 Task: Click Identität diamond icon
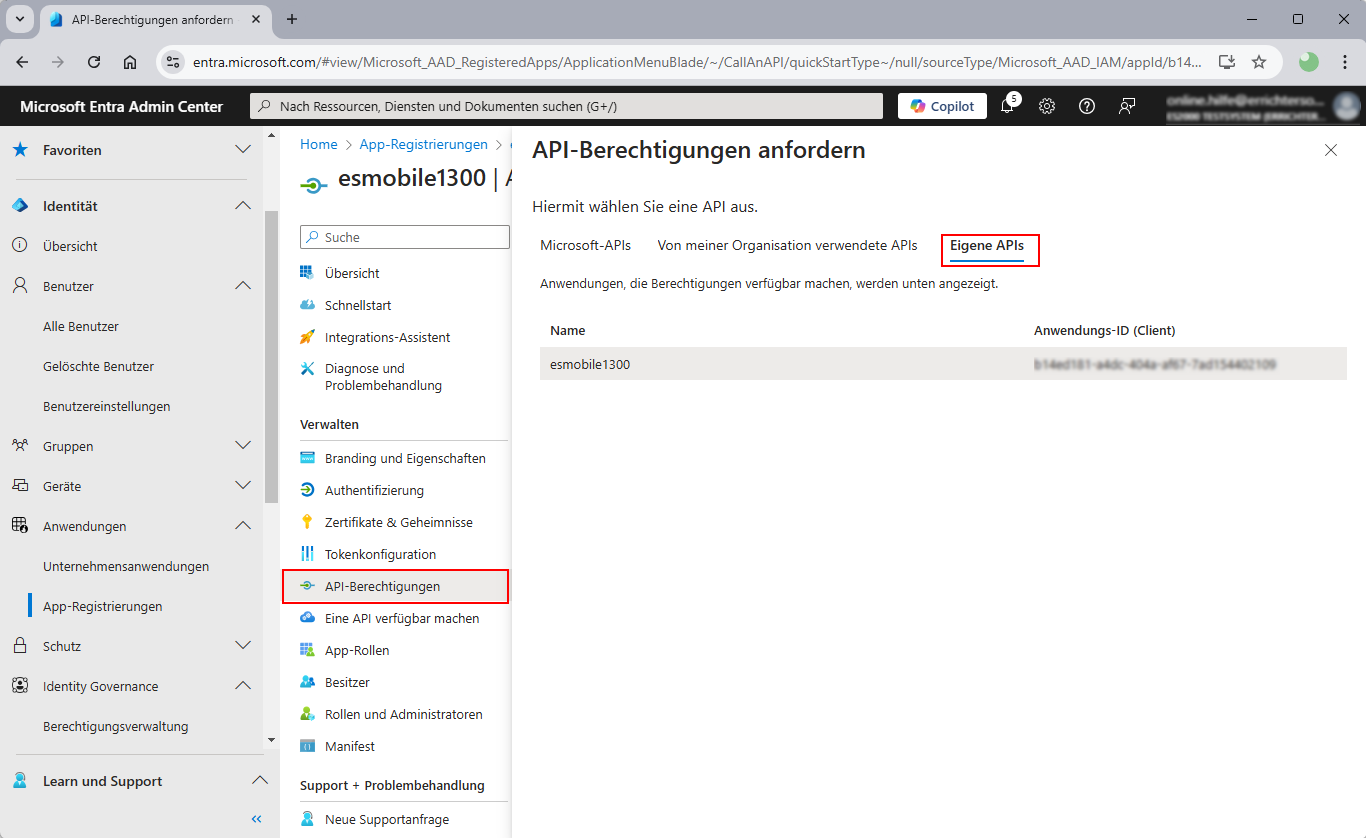[x=20, y=206]
